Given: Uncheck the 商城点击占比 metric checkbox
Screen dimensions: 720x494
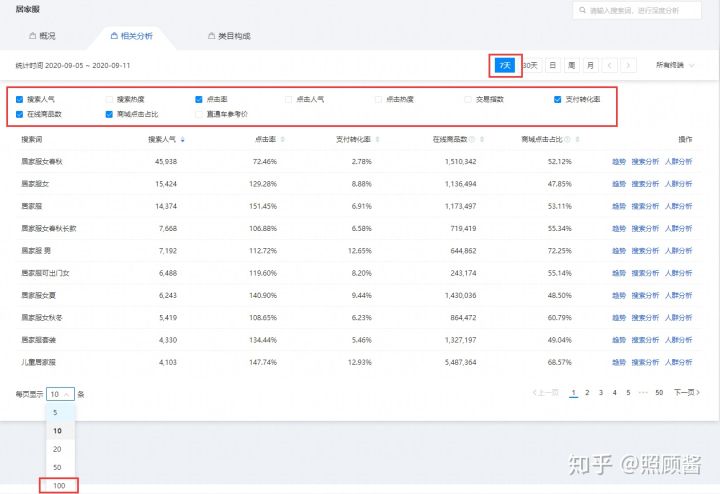Looking at the screenshot, I should (x=109, y=114).
